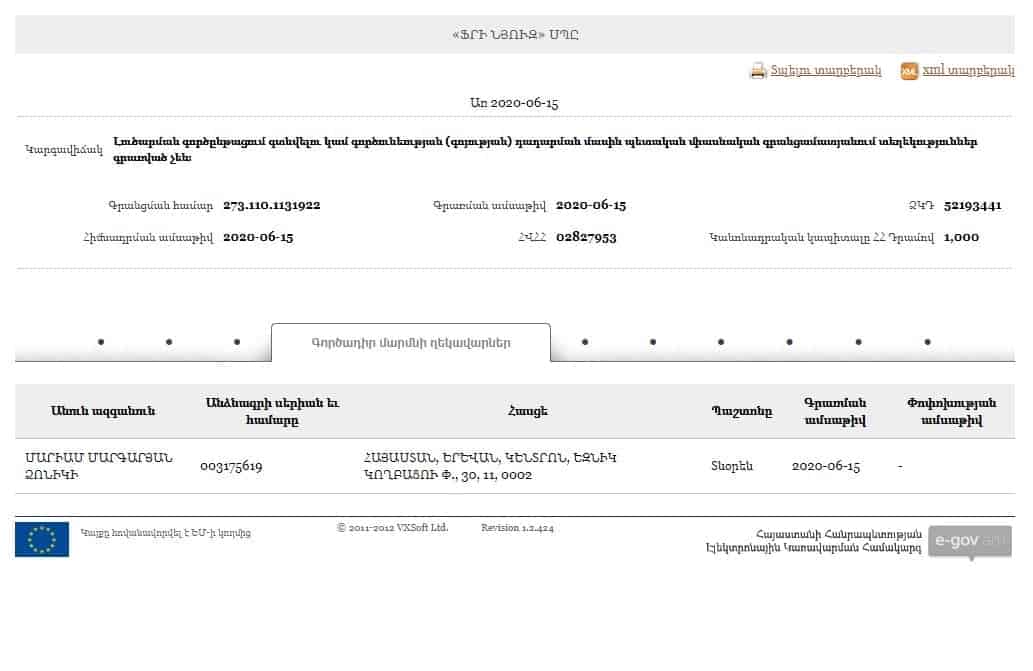This screenshot has height=671, width=1033.
Task: Click the e-gov.am logo badge
Action: [x=970, y=542]
